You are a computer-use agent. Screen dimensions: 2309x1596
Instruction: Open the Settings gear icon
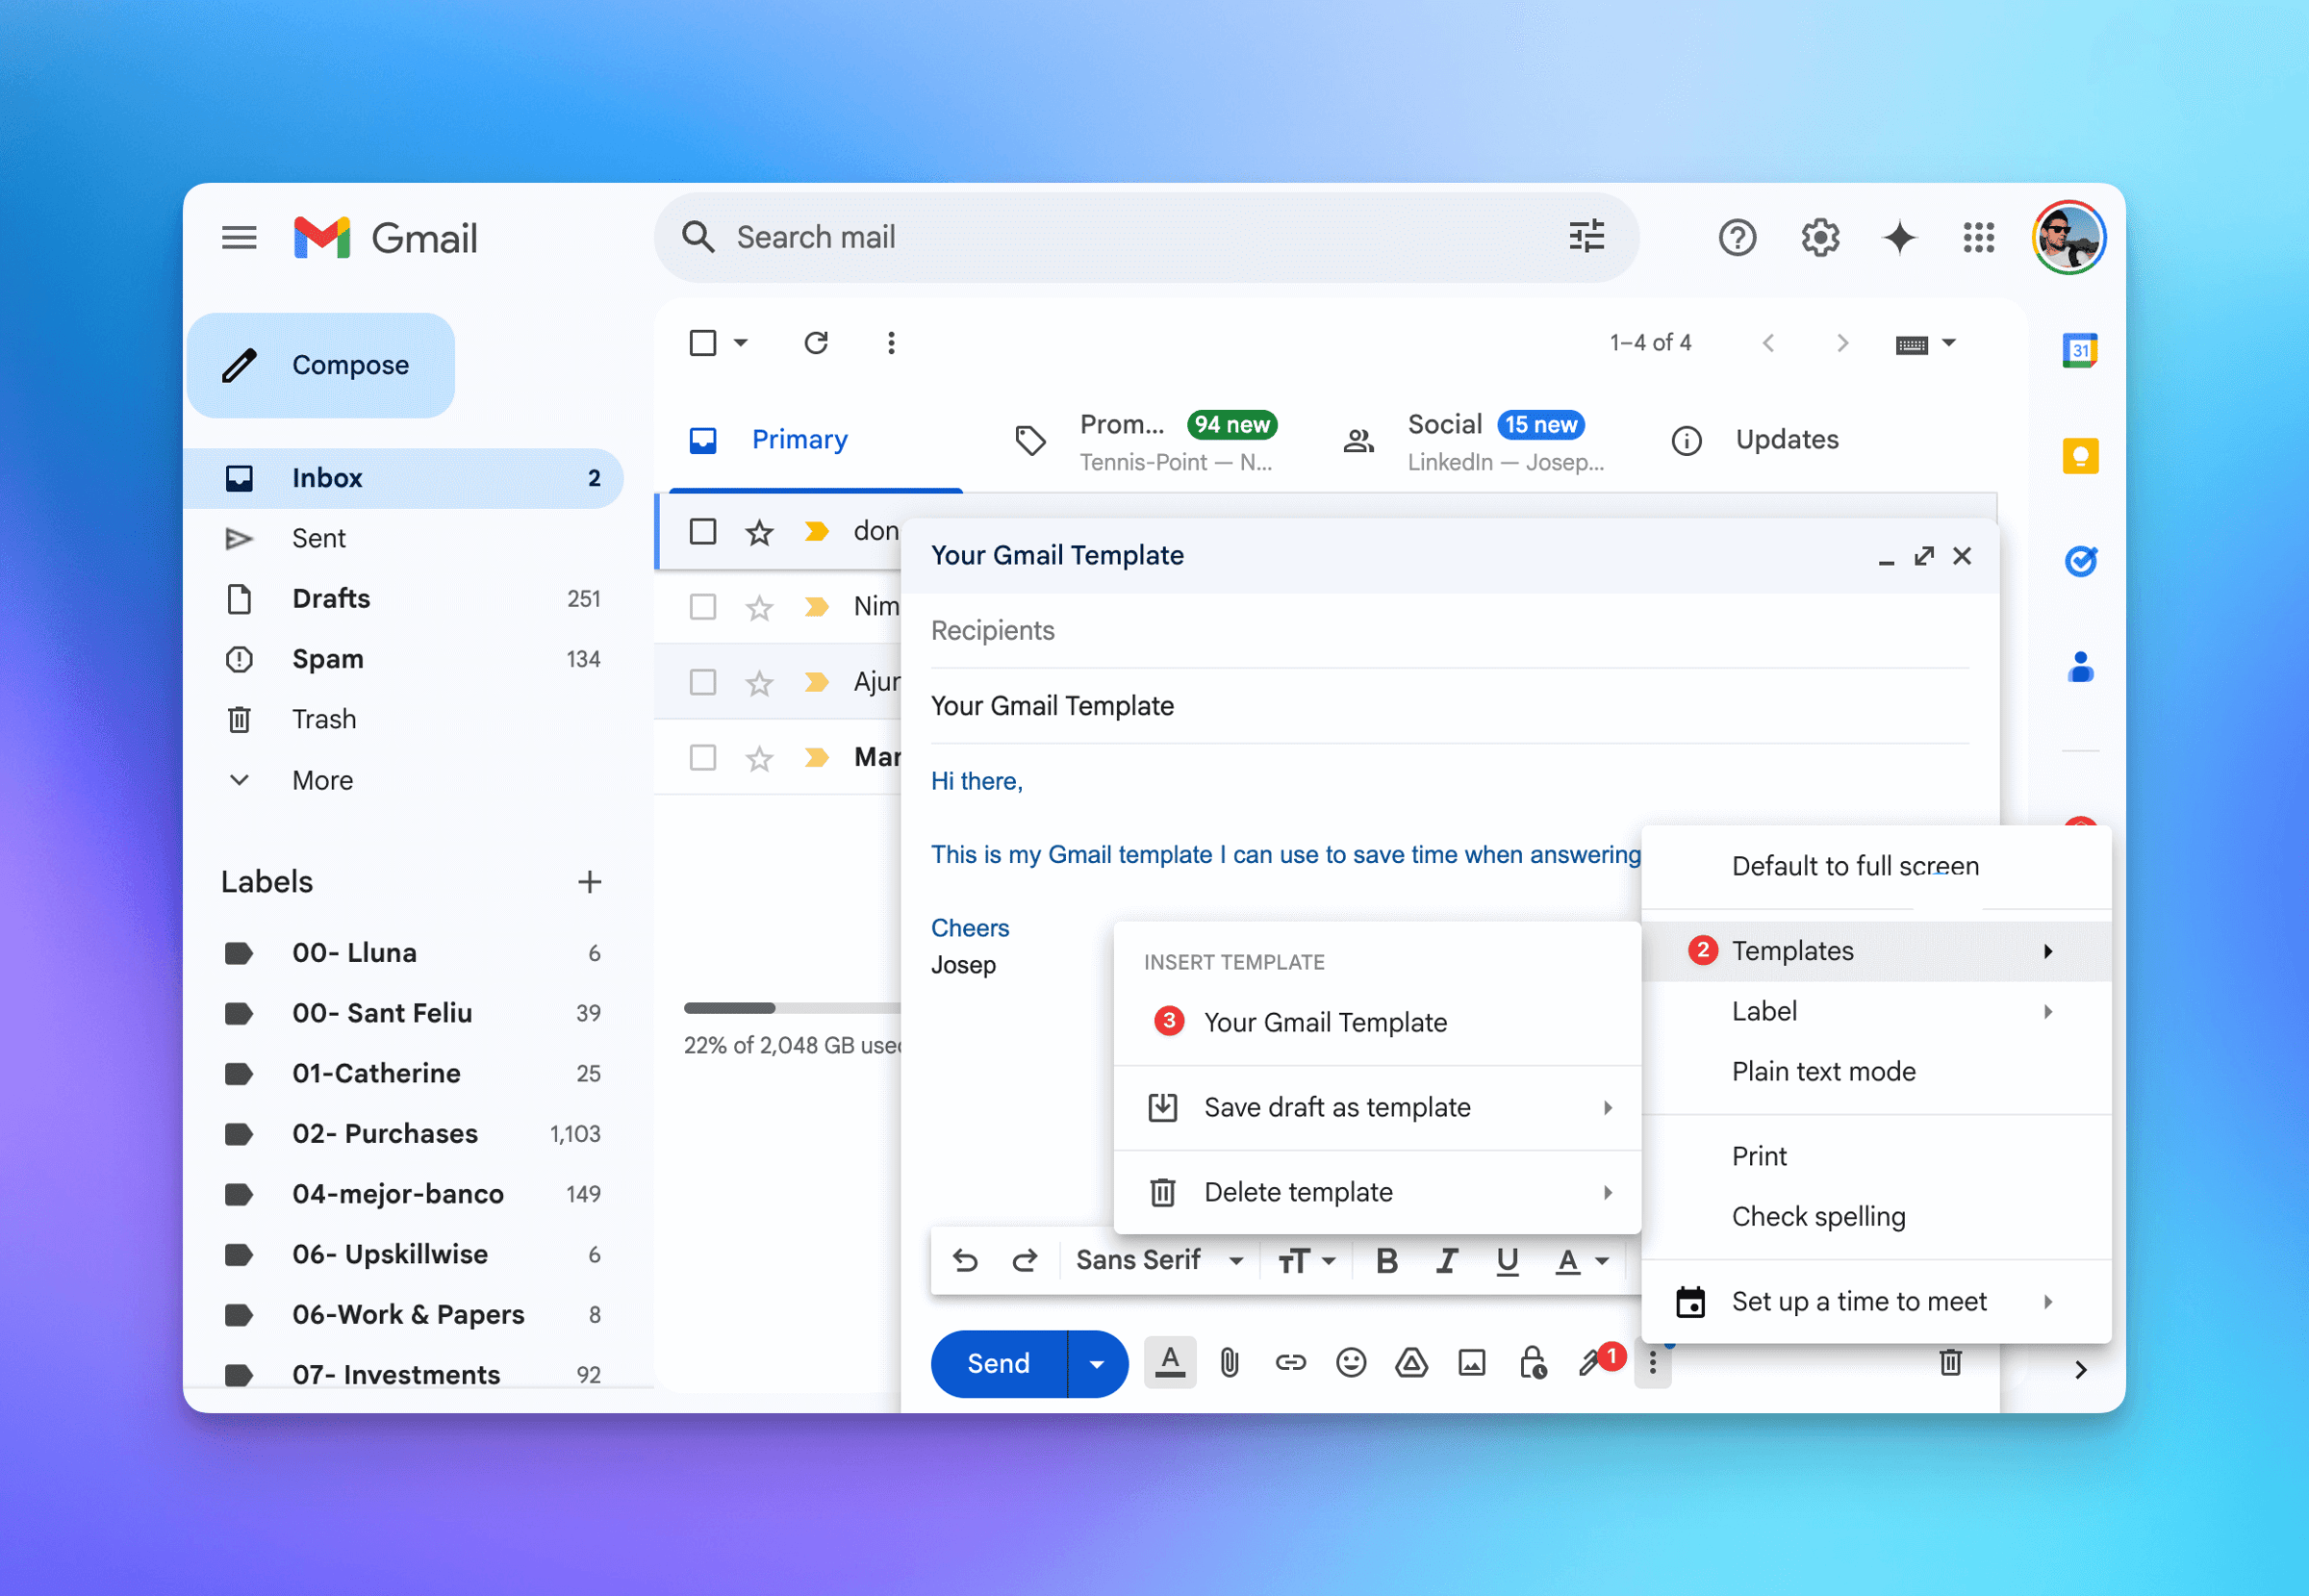[1820, 238]
